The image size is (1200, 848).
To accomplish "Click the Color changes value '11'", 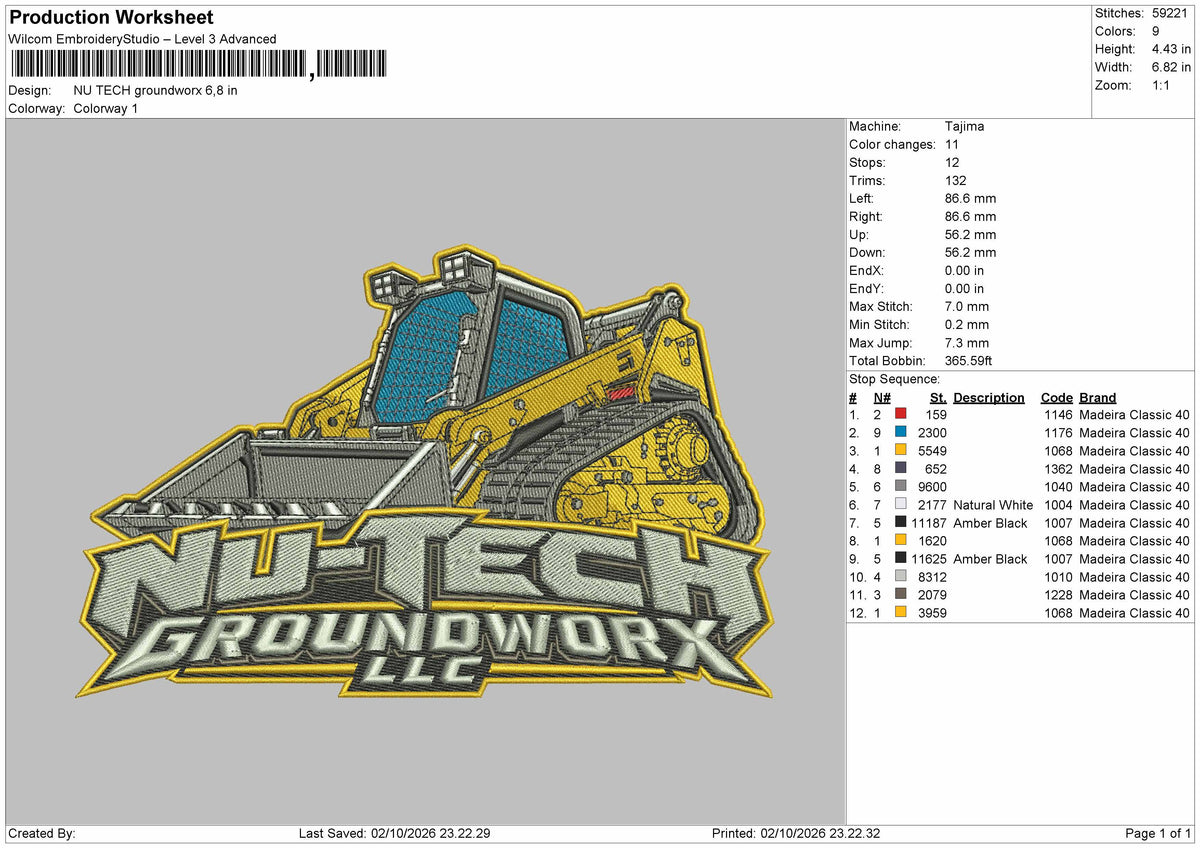I will 952,145.
